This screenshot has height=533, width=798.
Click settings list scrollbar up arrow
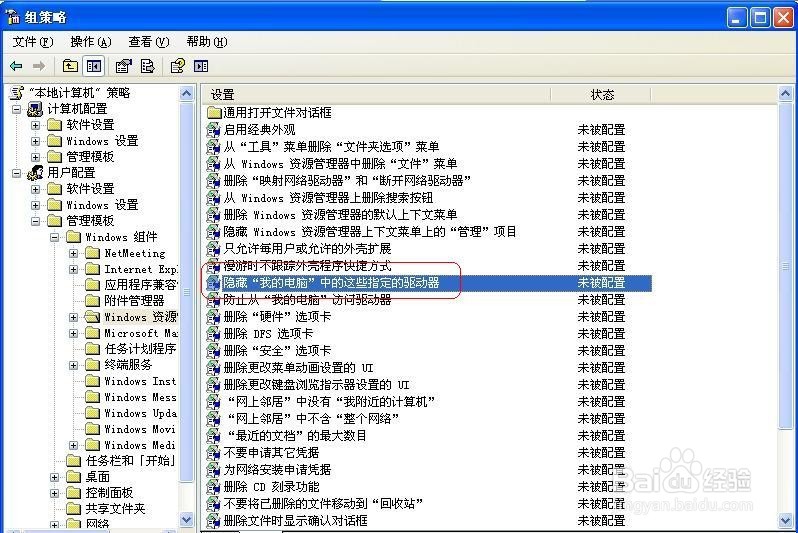coord(785,94)
